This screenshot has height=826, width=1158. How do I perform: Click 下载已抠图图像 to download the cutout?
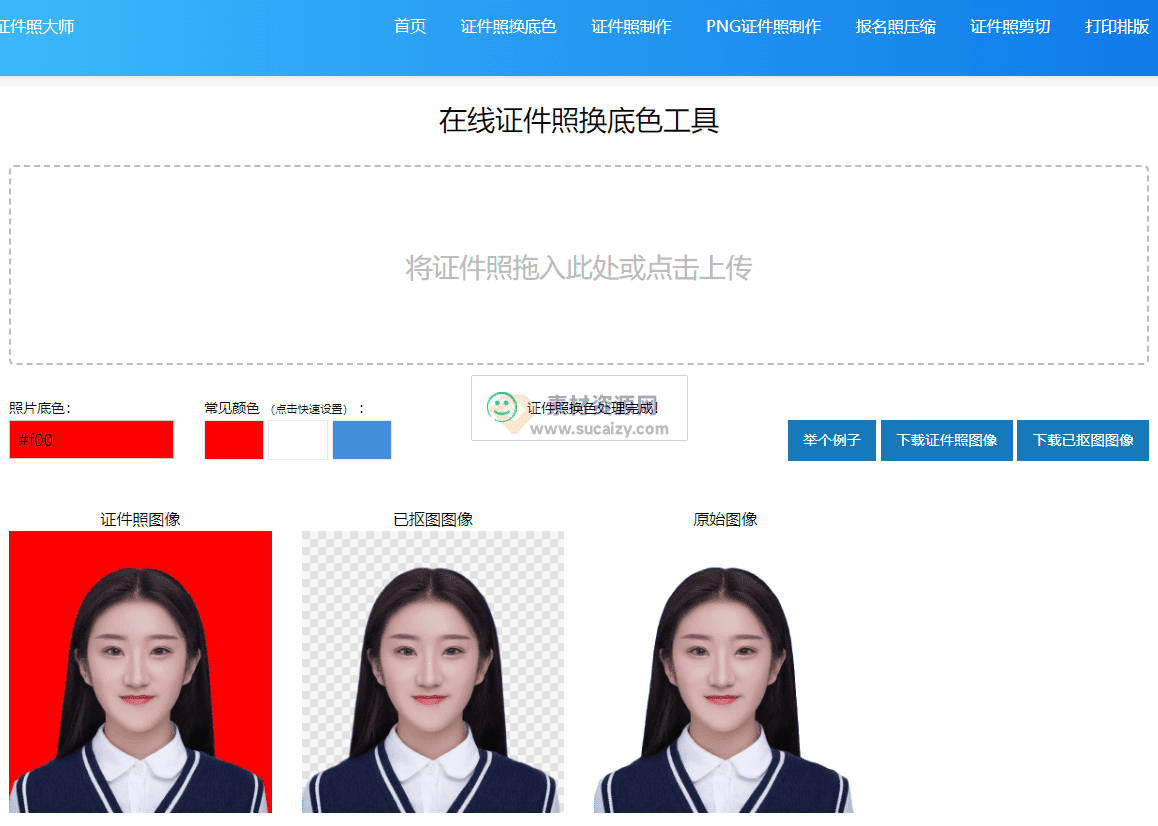point(1082,440)
